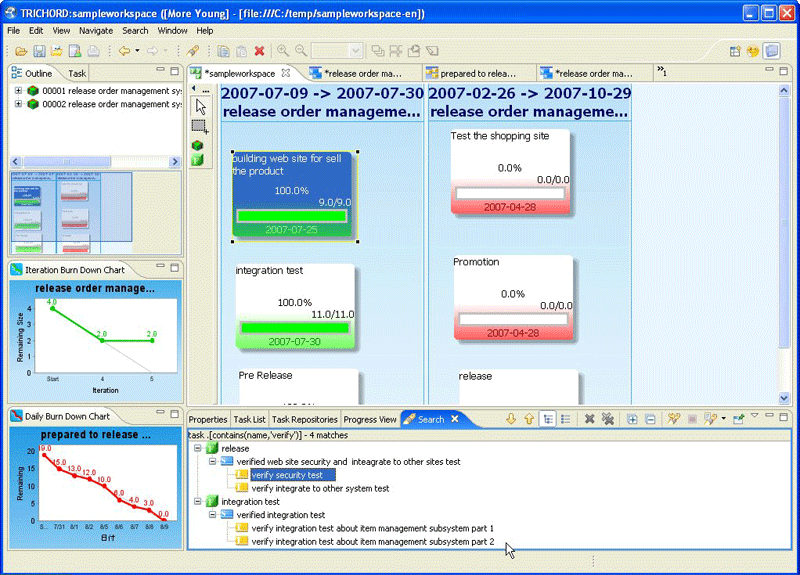The width and height of the screenshot is (800, 575).
Task: Click the Search flashlight toolbar icon
Action: pos(193,51)
